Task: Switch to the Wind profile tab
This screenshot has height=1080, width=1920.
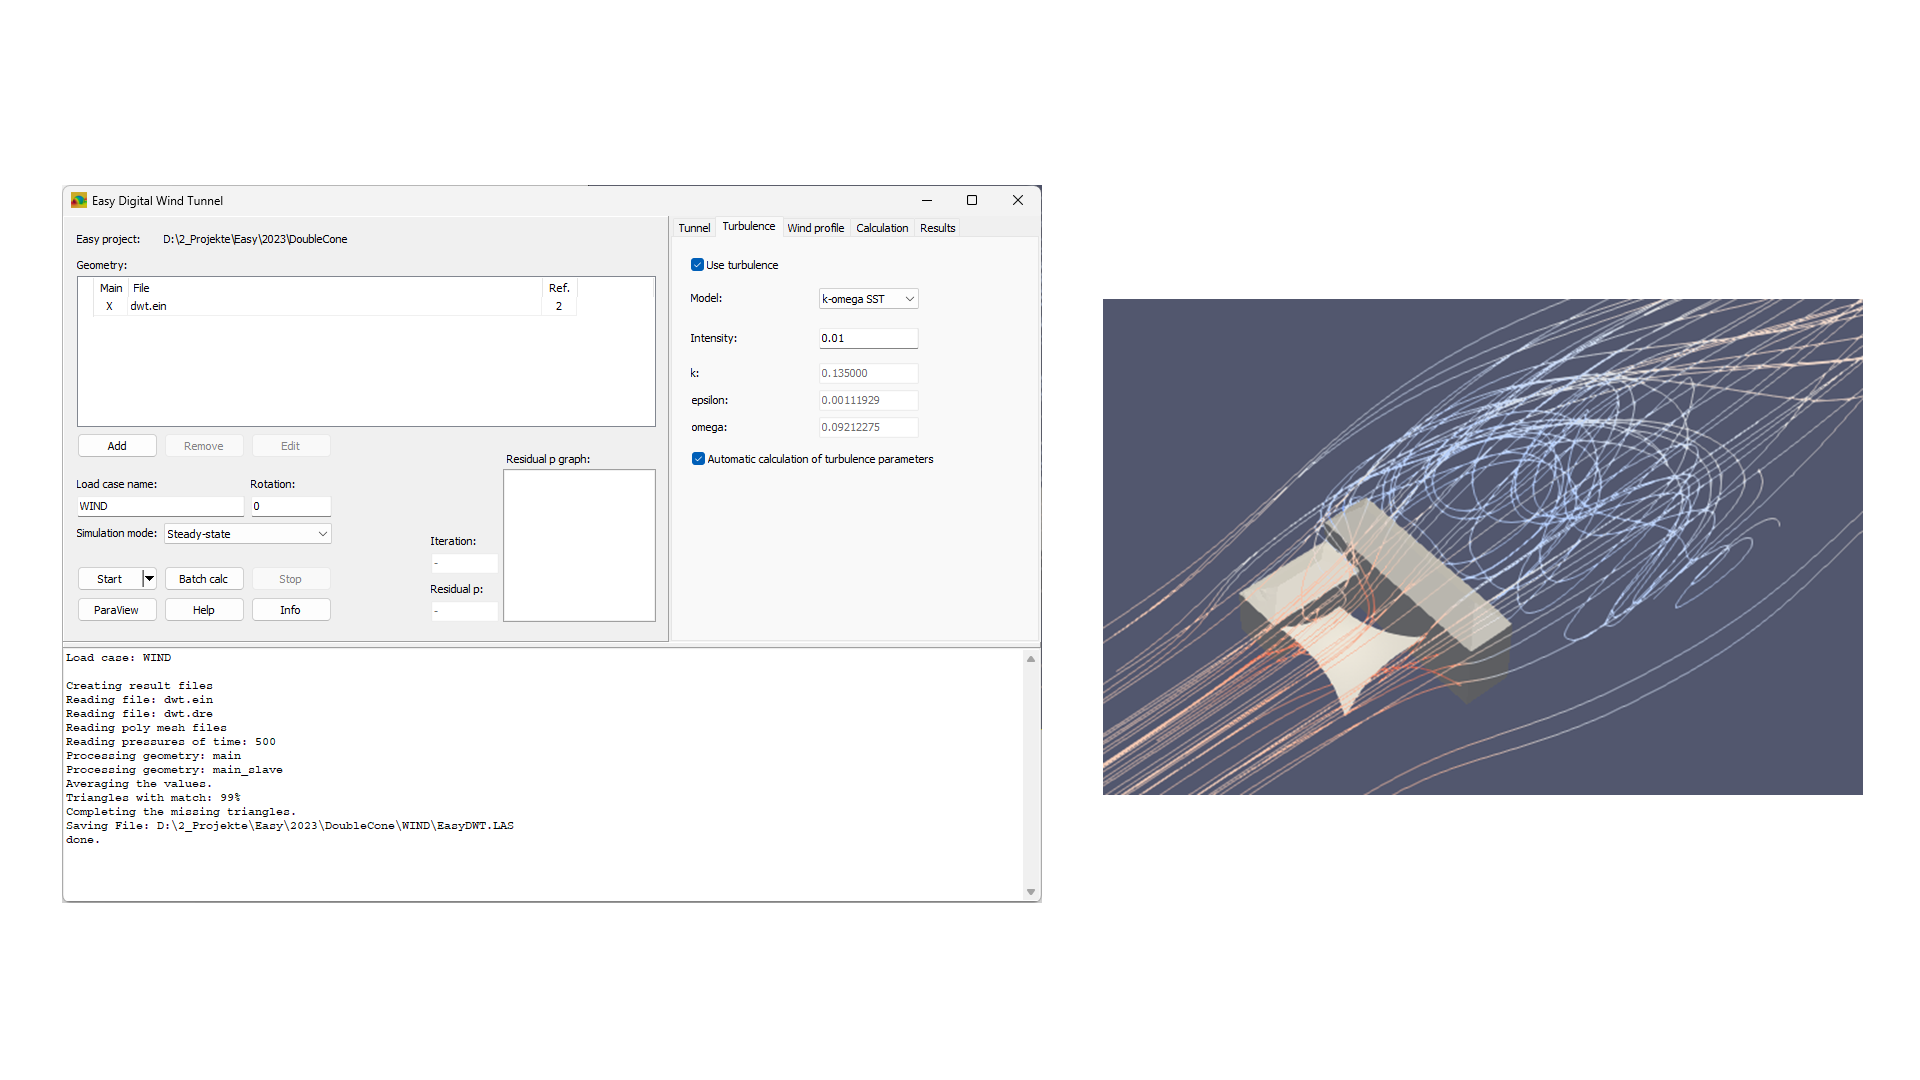Action: pos(815,228)
